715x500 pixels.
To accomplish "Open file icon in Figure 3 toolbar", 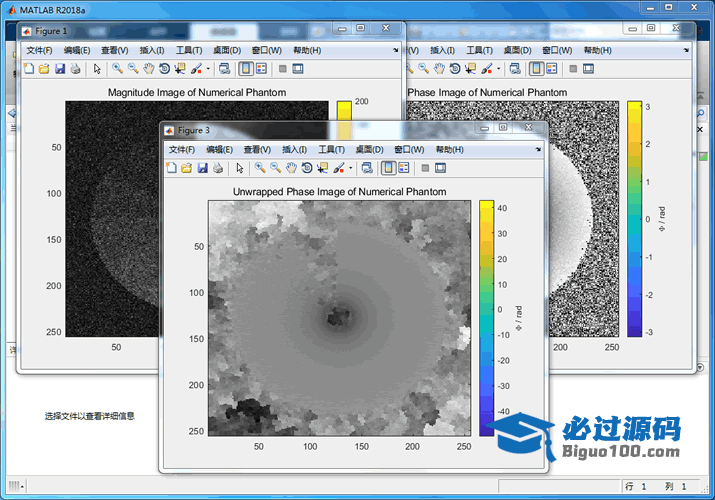I will [x=187, y=168].
